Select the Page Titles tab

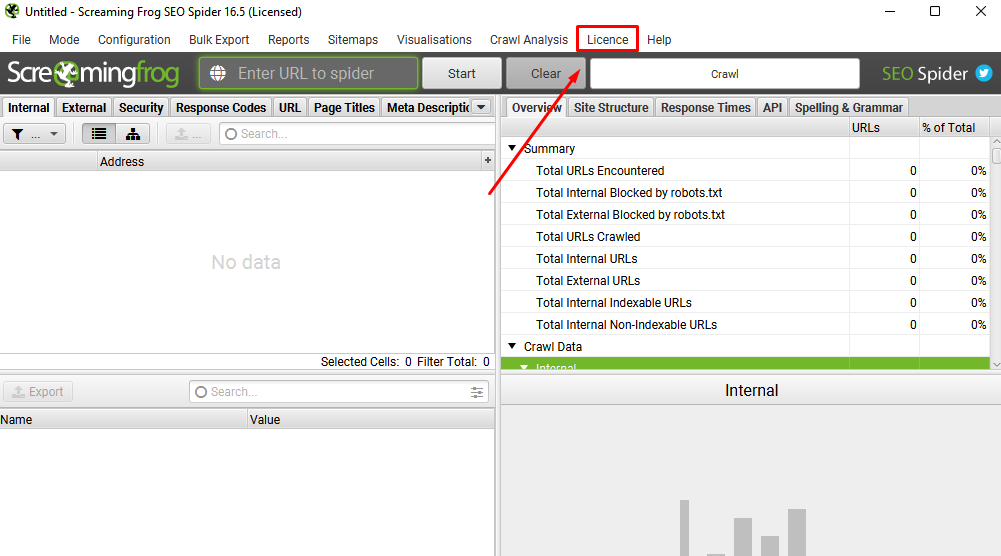(x=344, y=107)
